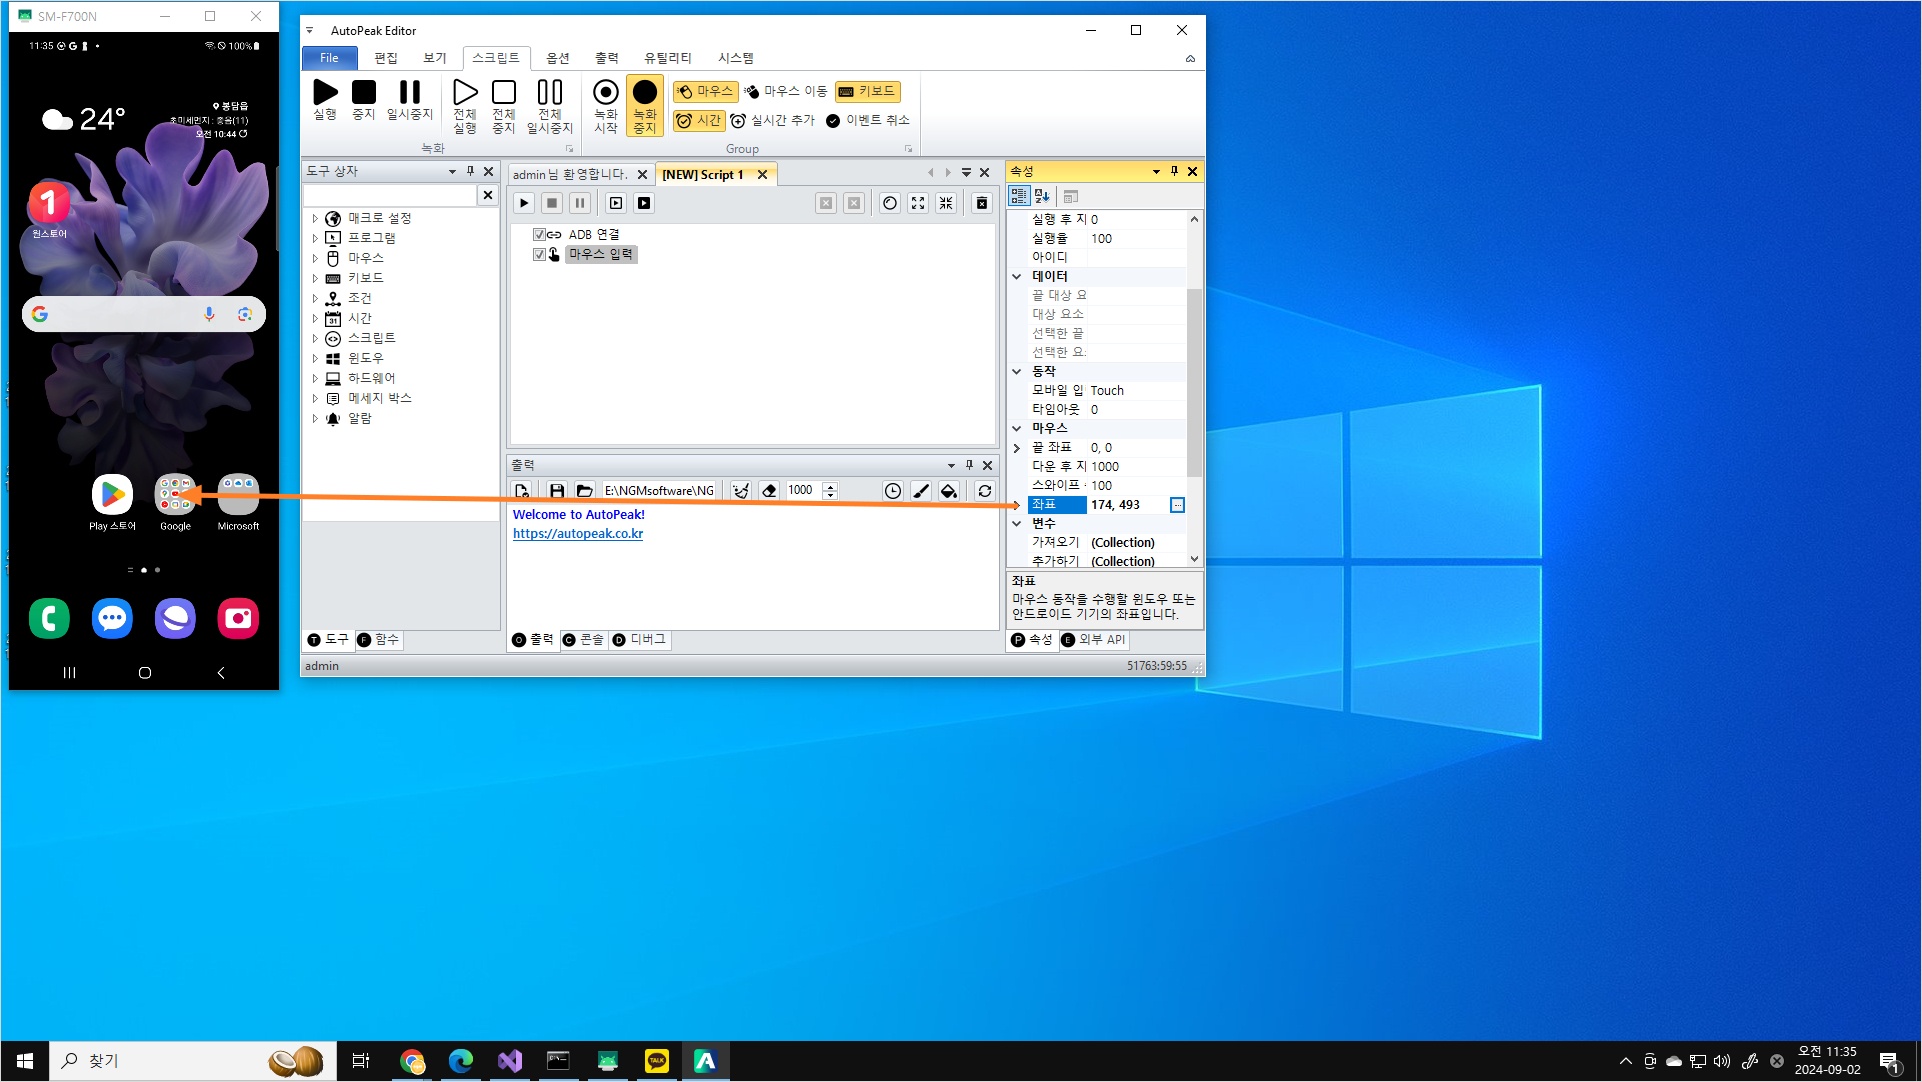Uncheck the 마우스 입력 step checkbox
Image resolution: width=1922 pixels, height=1082 pixels.
[x=539, y=254]
